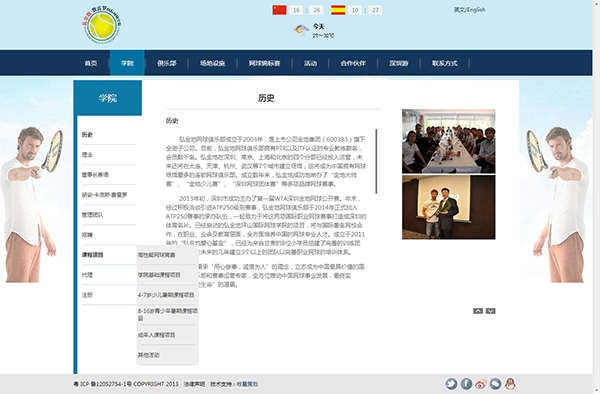Select 4-7岁 summer course in the flyout submenu
Viewport: 600px width, 394px height.
click(x=166, y=295)
